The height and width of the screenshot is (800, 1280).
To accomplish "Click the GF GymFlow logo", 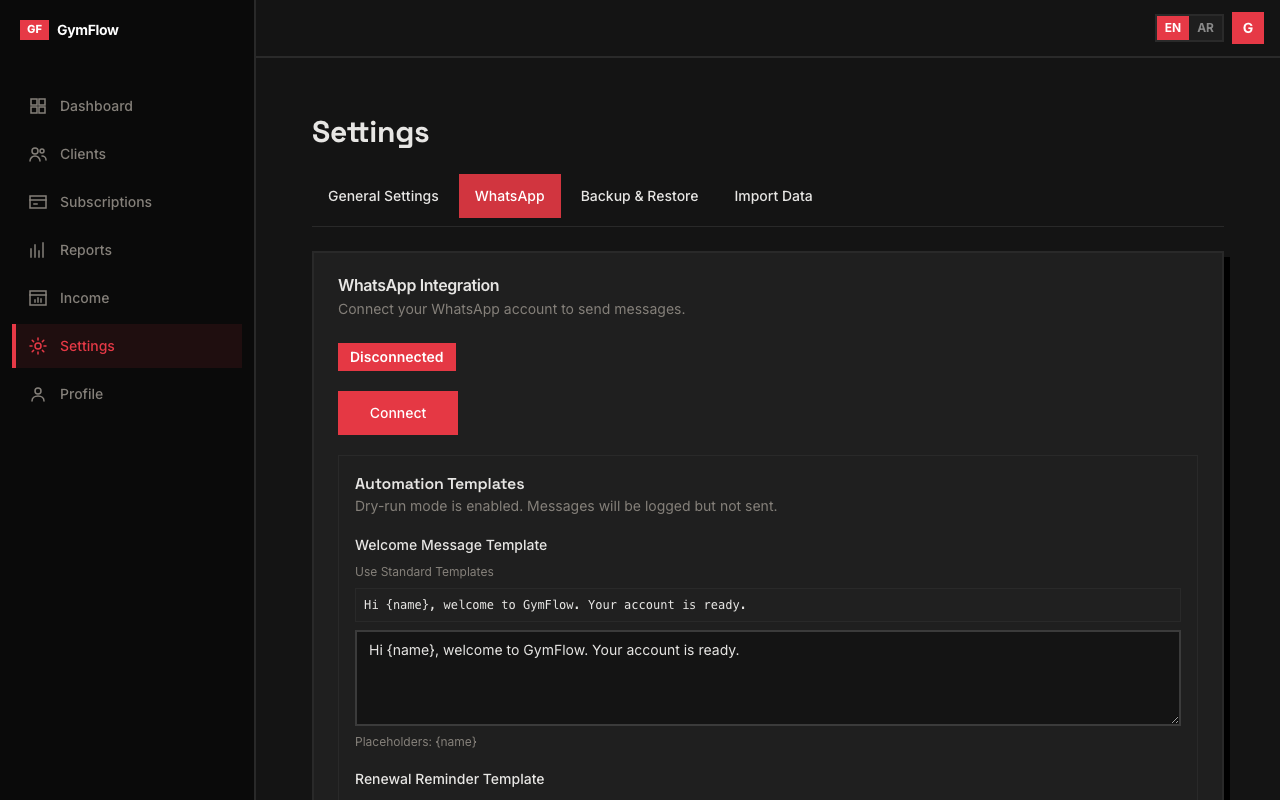I will tap(69, 30).
